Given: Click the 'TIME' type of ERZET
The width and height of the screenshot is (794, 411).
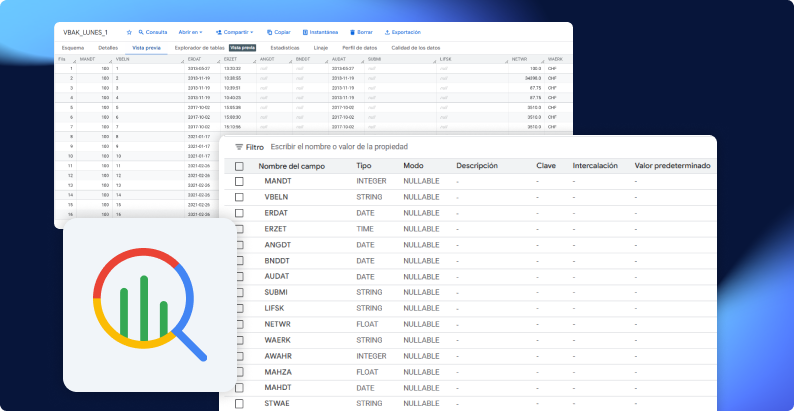Looking at the screenshot, I should point(365,229).
